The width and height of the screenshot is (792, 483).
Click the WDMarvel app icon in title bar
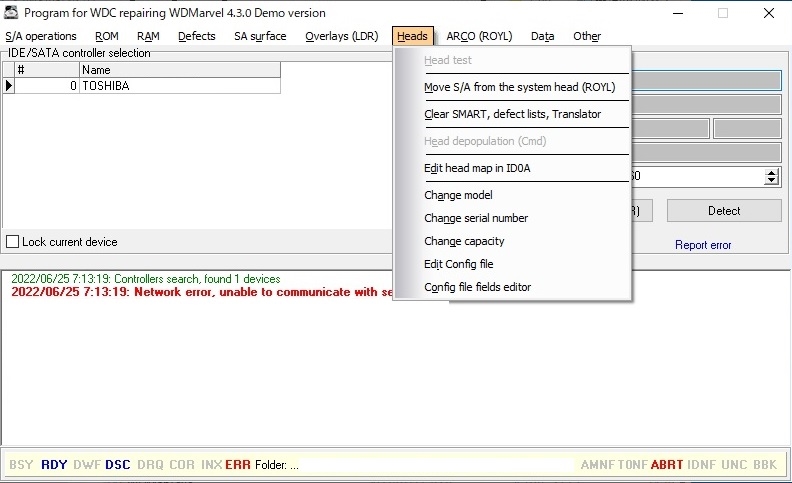tap(11, 13)
